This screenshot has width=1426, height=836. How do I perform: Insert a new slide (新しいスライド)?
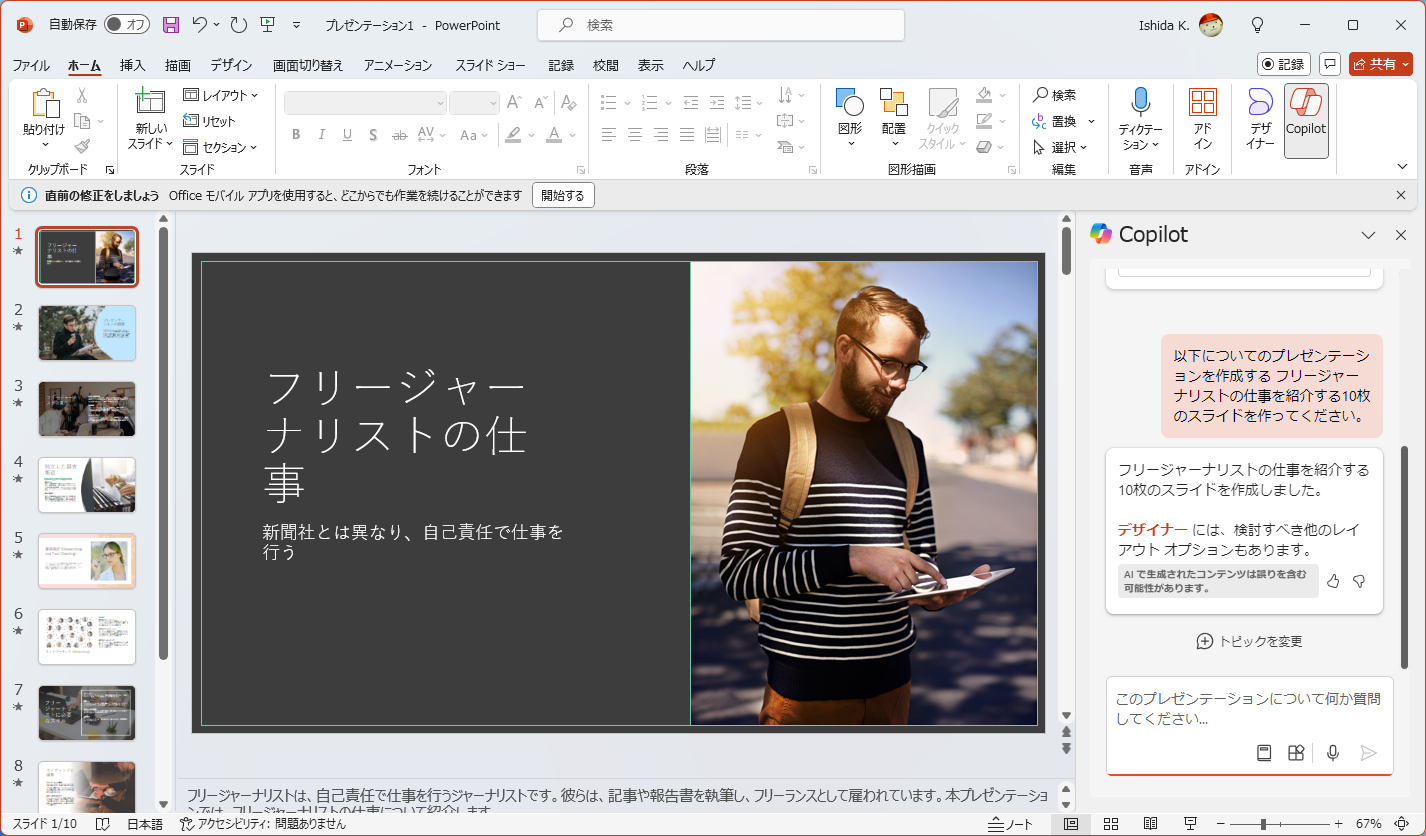coord(149,118)
